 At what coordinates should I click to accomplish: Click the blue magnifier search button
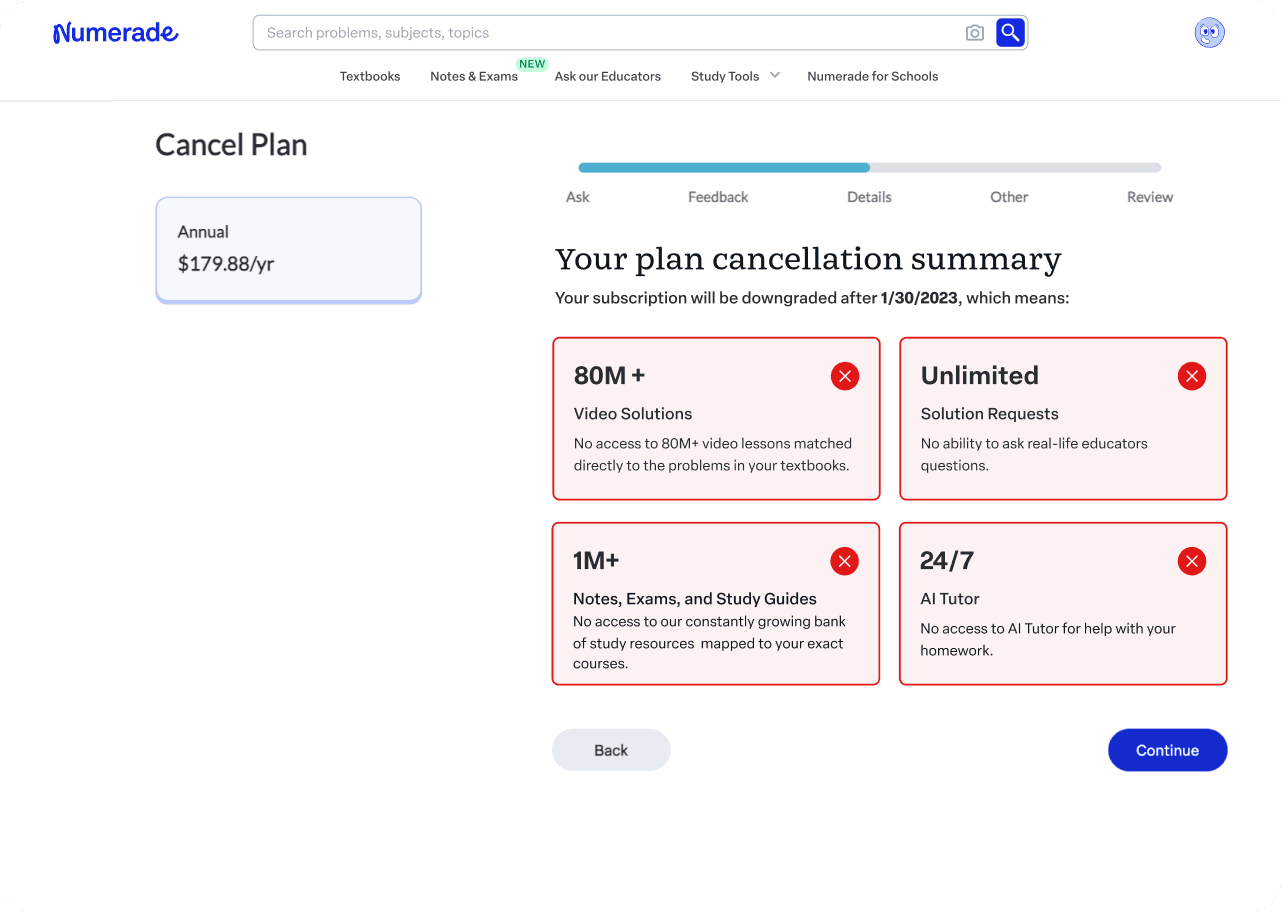click(1010, 33)
